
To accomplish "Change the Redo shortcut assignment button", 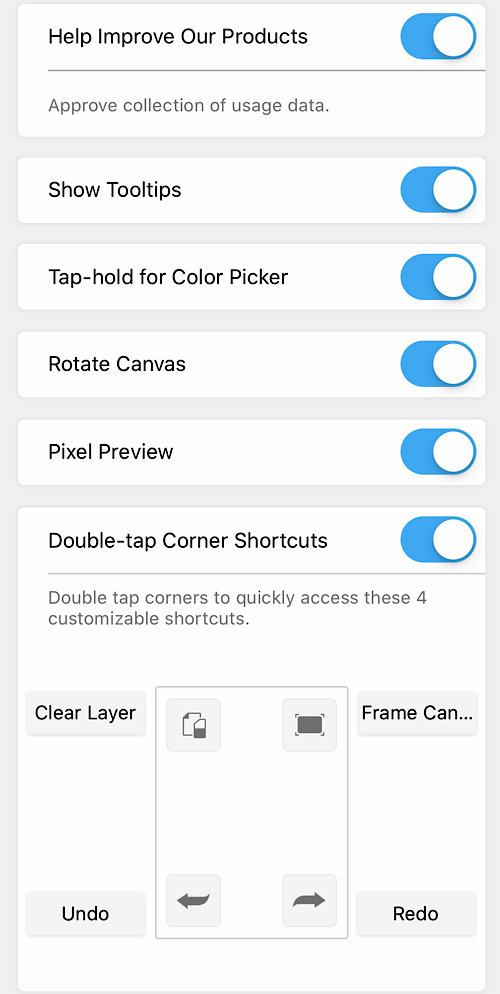I will click(416, 913).
